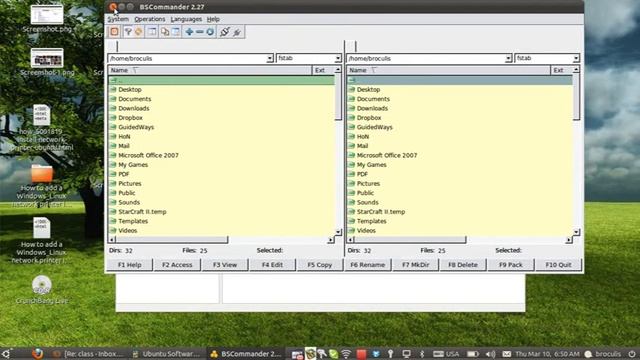The width and height of the screenshot is (640, 360).
Task: Click the F4 Edit button
Action: tap(272, 264)
